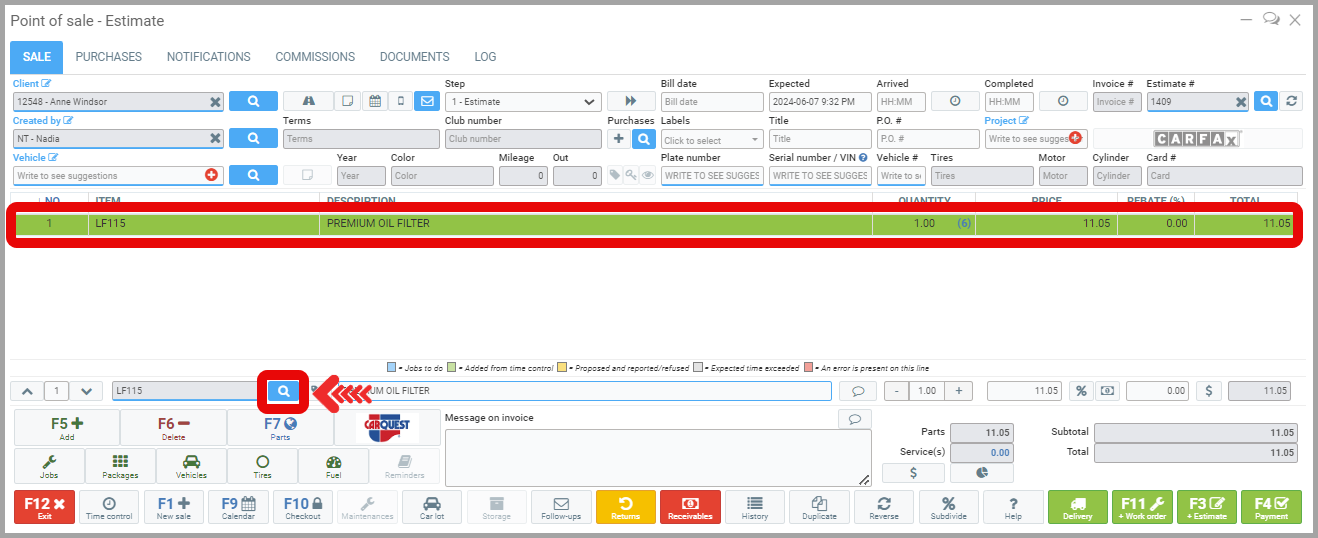
Task: Click the Receivables button
Action: (x=690, y=507)
